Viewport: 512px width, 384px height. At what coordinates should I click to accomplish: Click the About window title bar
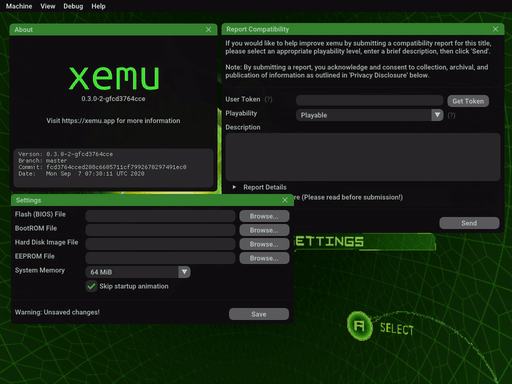point(113,30)
